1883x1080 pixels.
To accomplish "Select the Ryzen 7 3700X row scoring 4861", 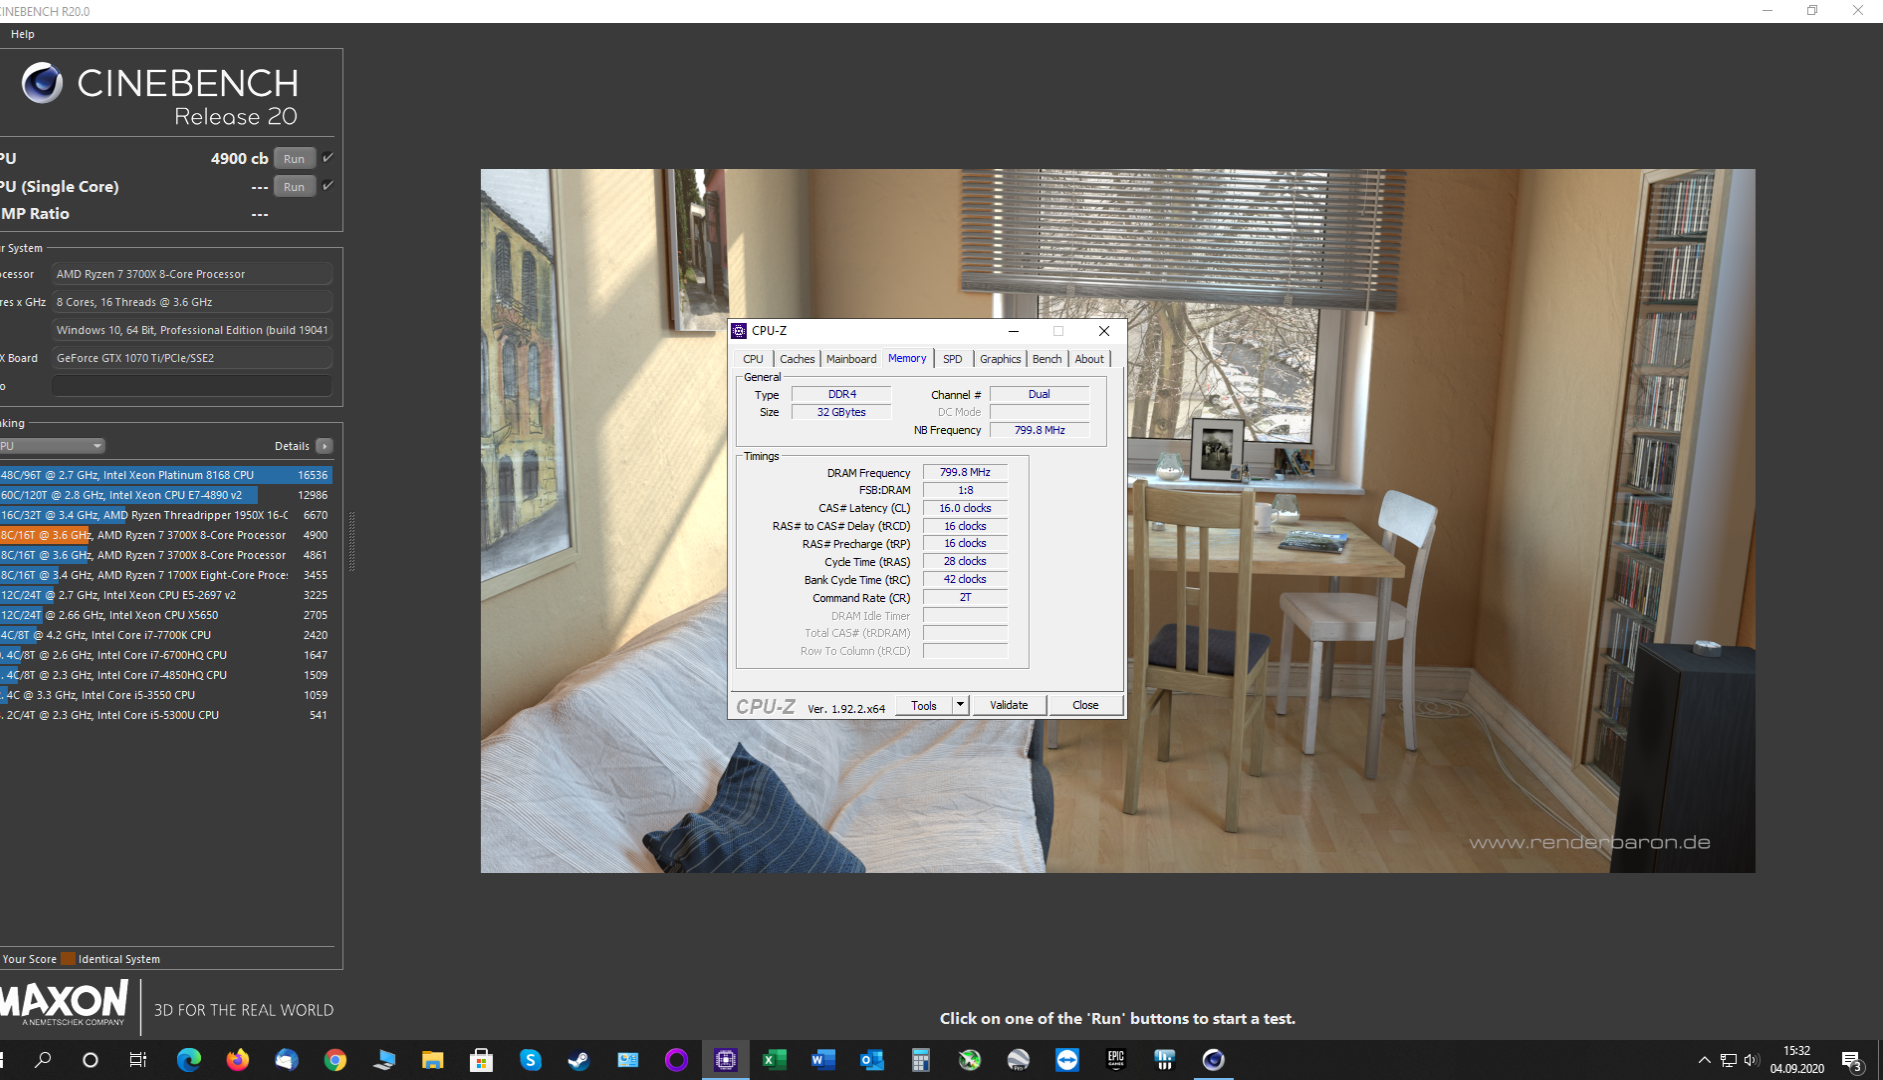I will (166, 555).
